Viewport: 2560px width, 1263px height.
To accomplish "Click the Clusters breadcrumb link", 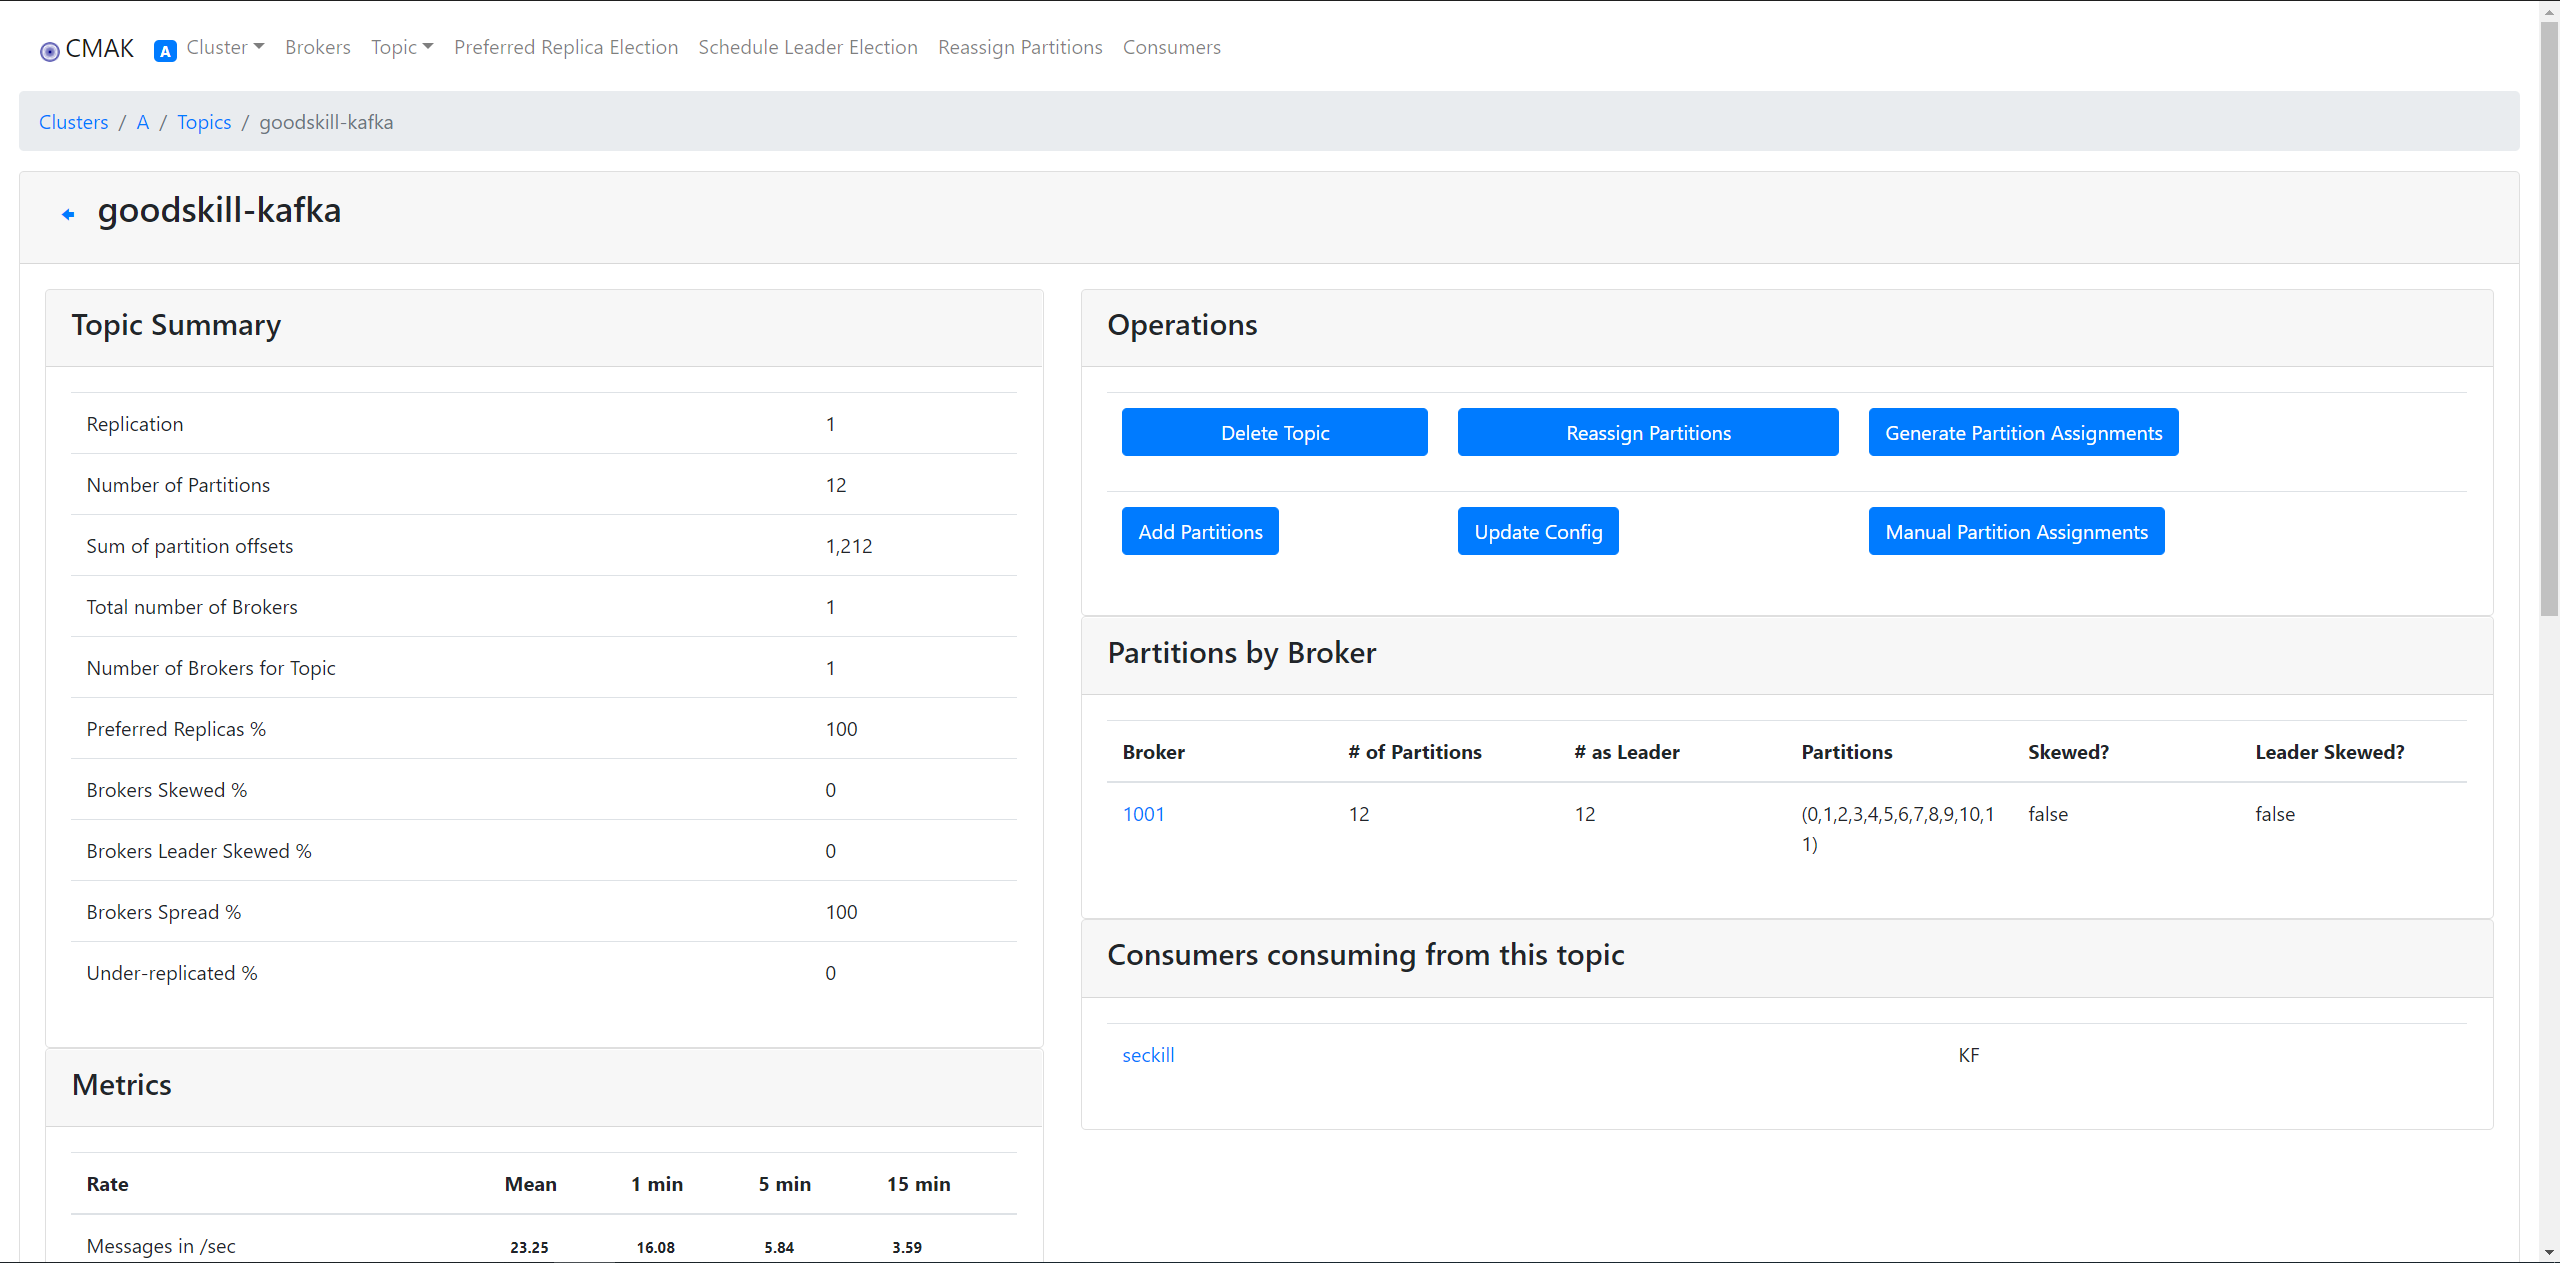I will (x=74, y=122).
